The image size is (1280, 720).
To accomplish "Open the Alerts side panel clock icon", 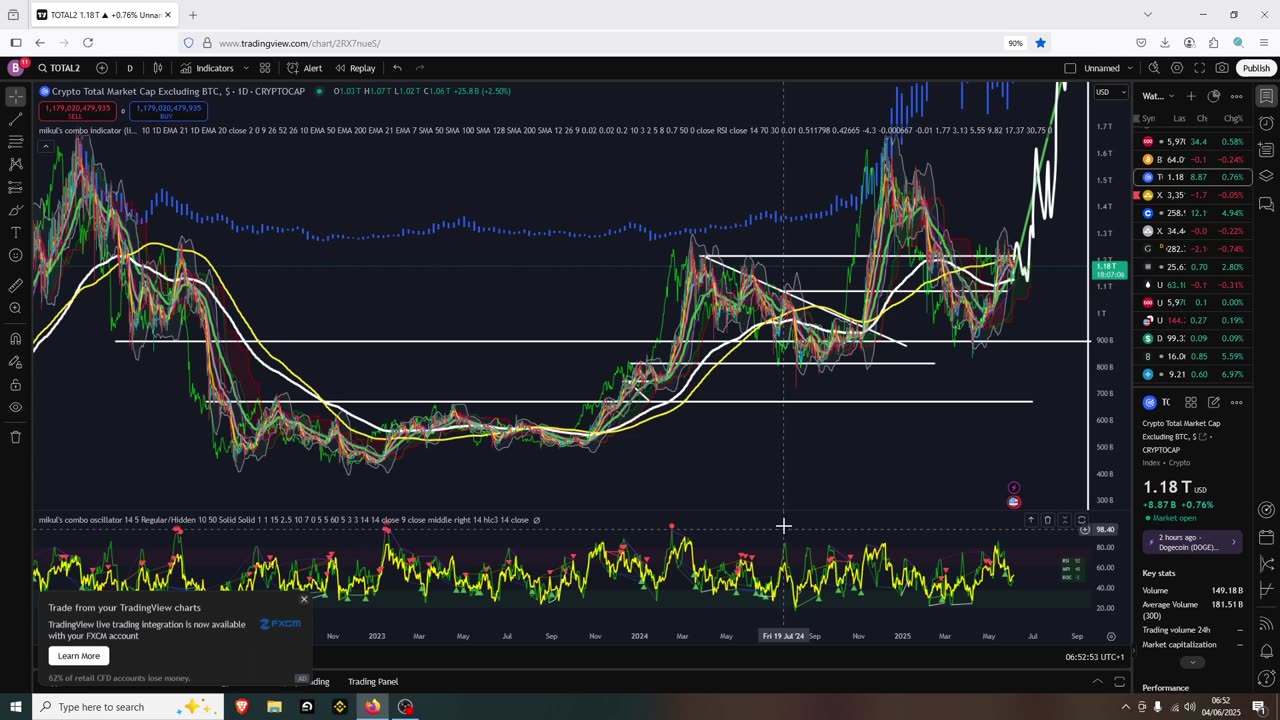I will [x=1266, y=123].
